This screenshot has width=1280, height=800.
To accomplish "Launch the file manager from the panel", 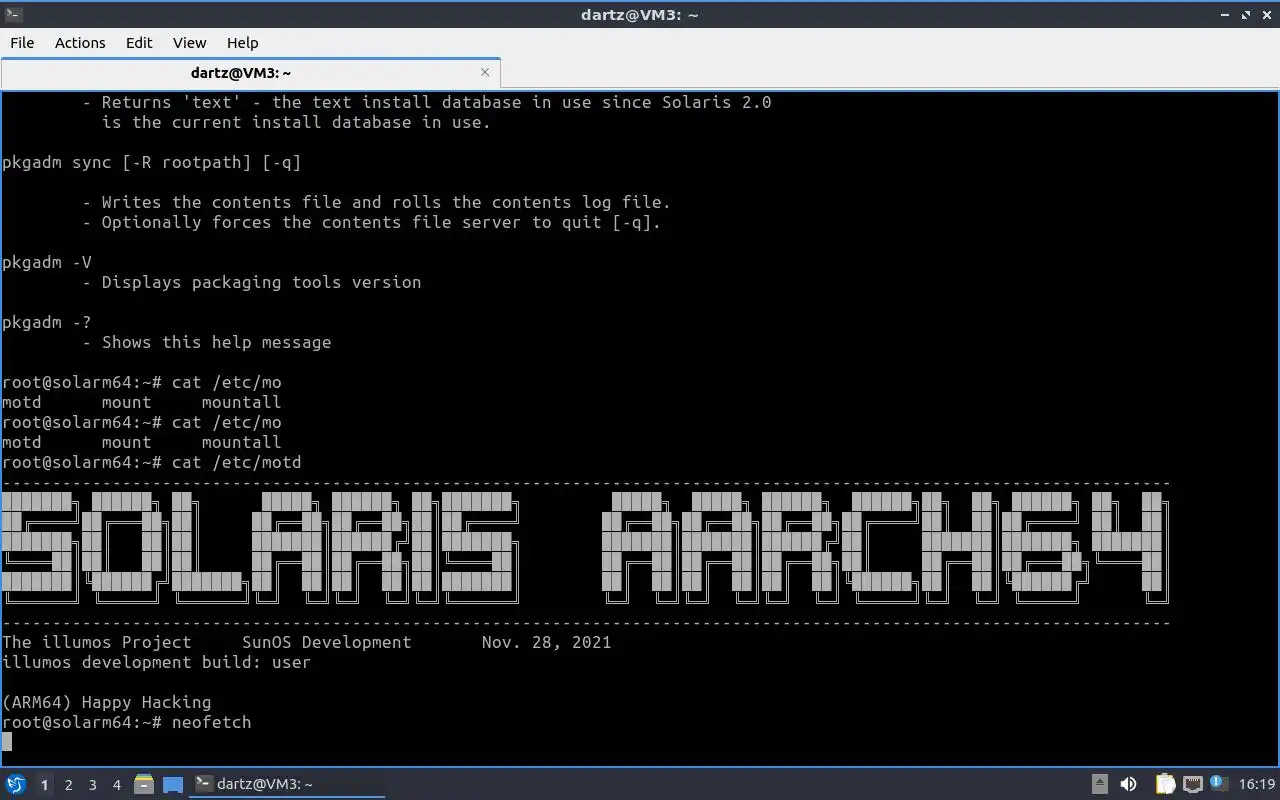I will 143,784.
